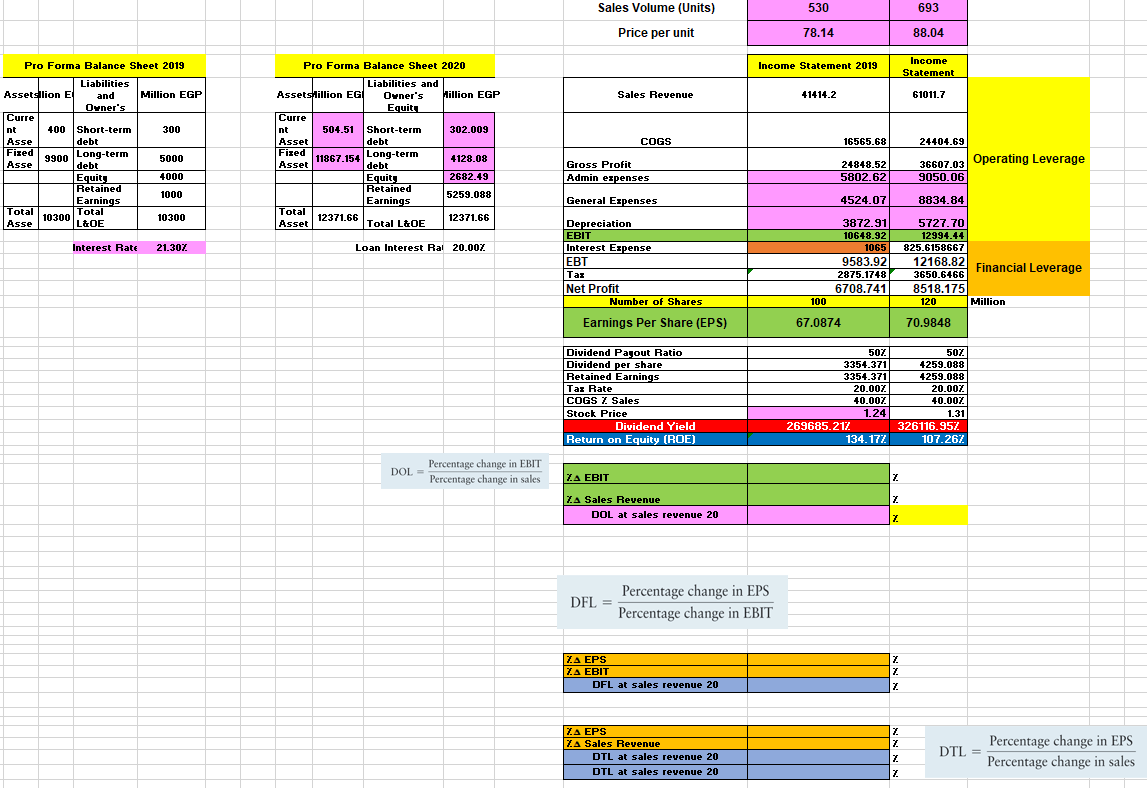Select the orange Interest Expense 1065 cell
Screen dimensions: 1147x788
coord(819,248)
